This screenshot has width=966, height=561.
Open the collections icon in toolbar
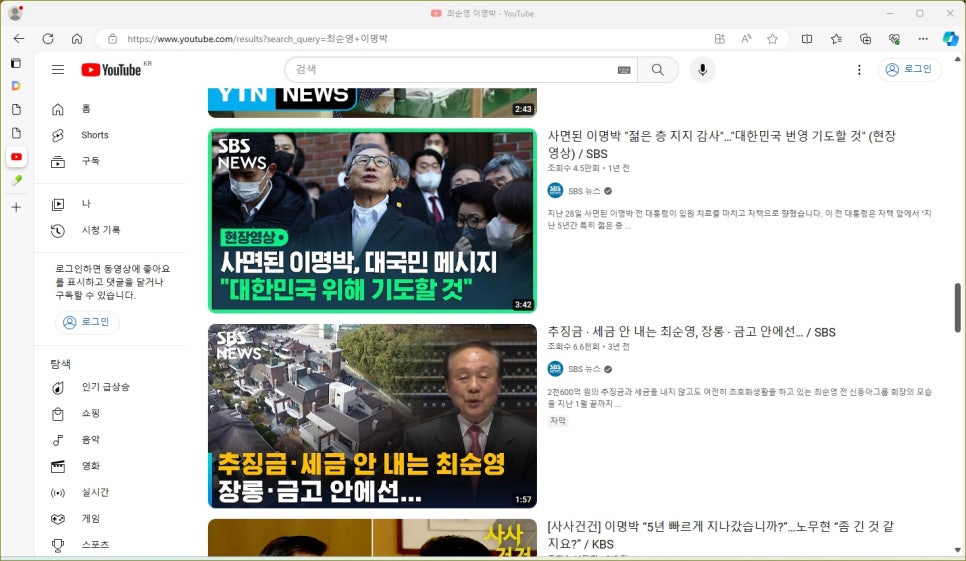click(x=865, y=39)
